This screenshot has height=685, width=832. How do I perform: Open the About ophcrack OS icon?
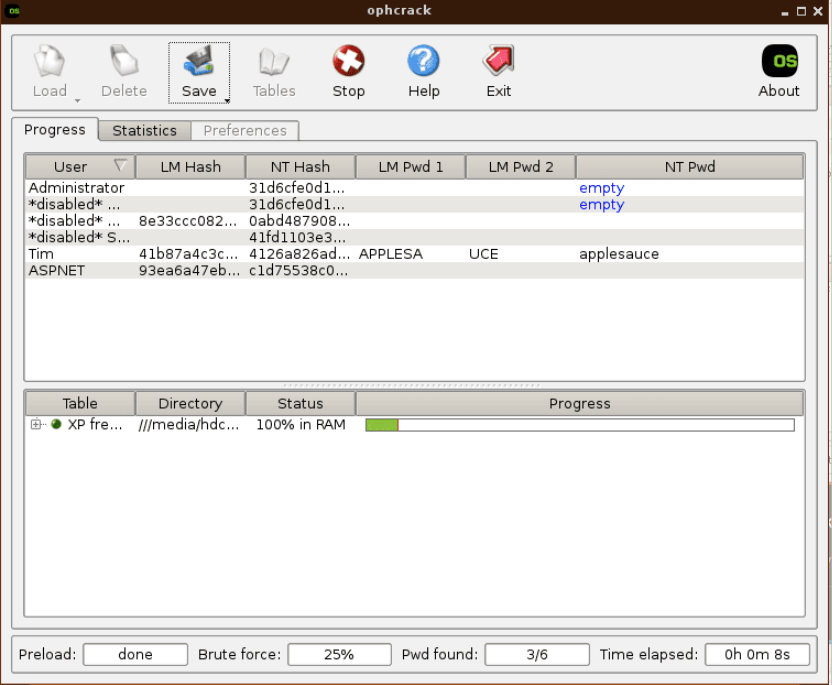pos(779,62)
